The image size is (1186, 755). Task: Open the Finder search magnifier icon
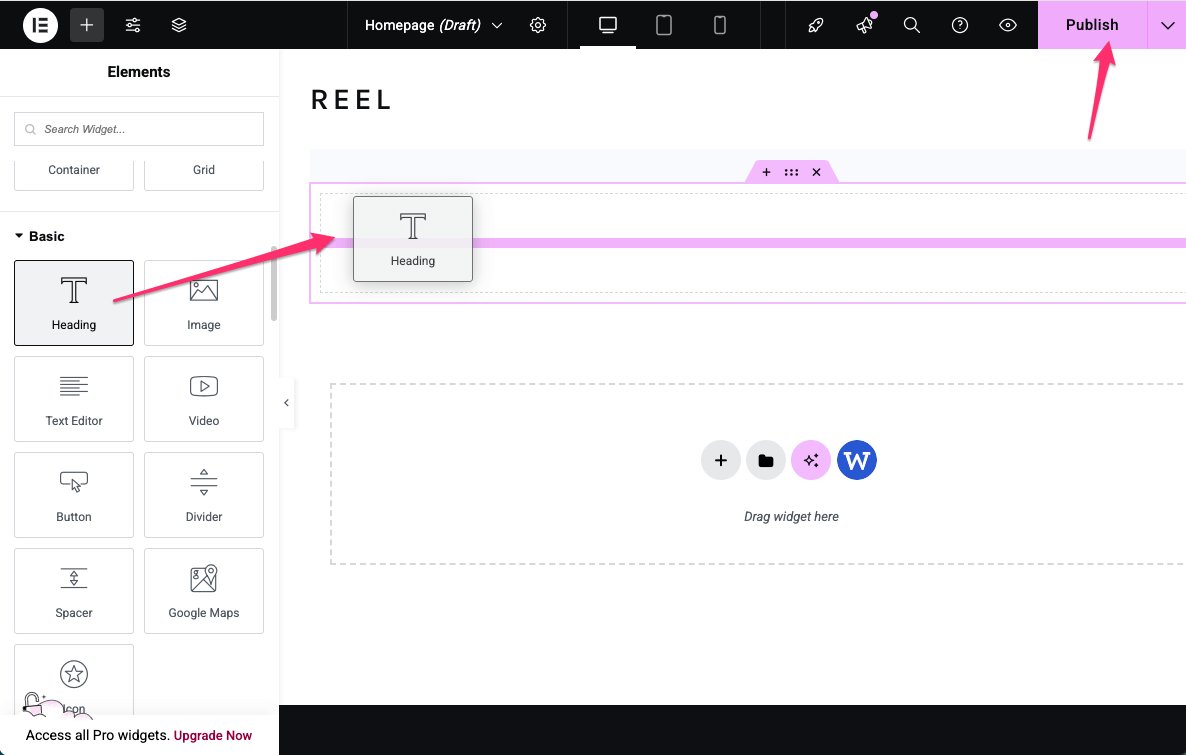coord(912,25)
